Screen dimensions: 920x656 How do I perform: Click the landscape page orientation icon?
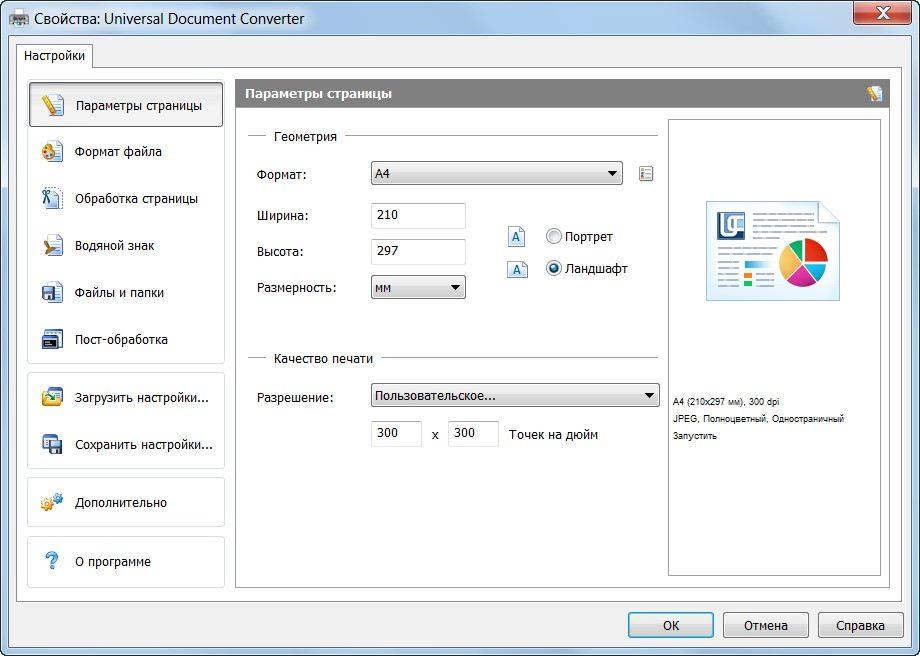pyautogui.click(x=517, y=269)
